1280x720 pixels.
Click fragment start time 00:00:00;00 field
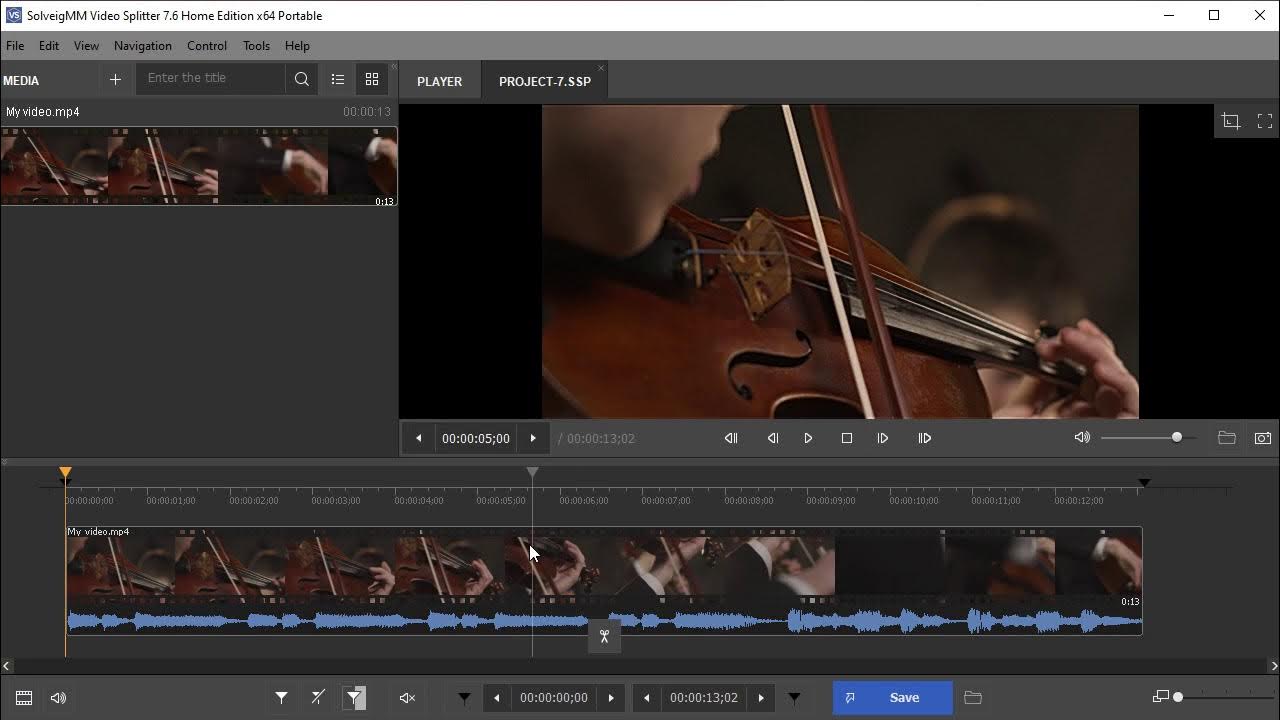click(554, 698)
